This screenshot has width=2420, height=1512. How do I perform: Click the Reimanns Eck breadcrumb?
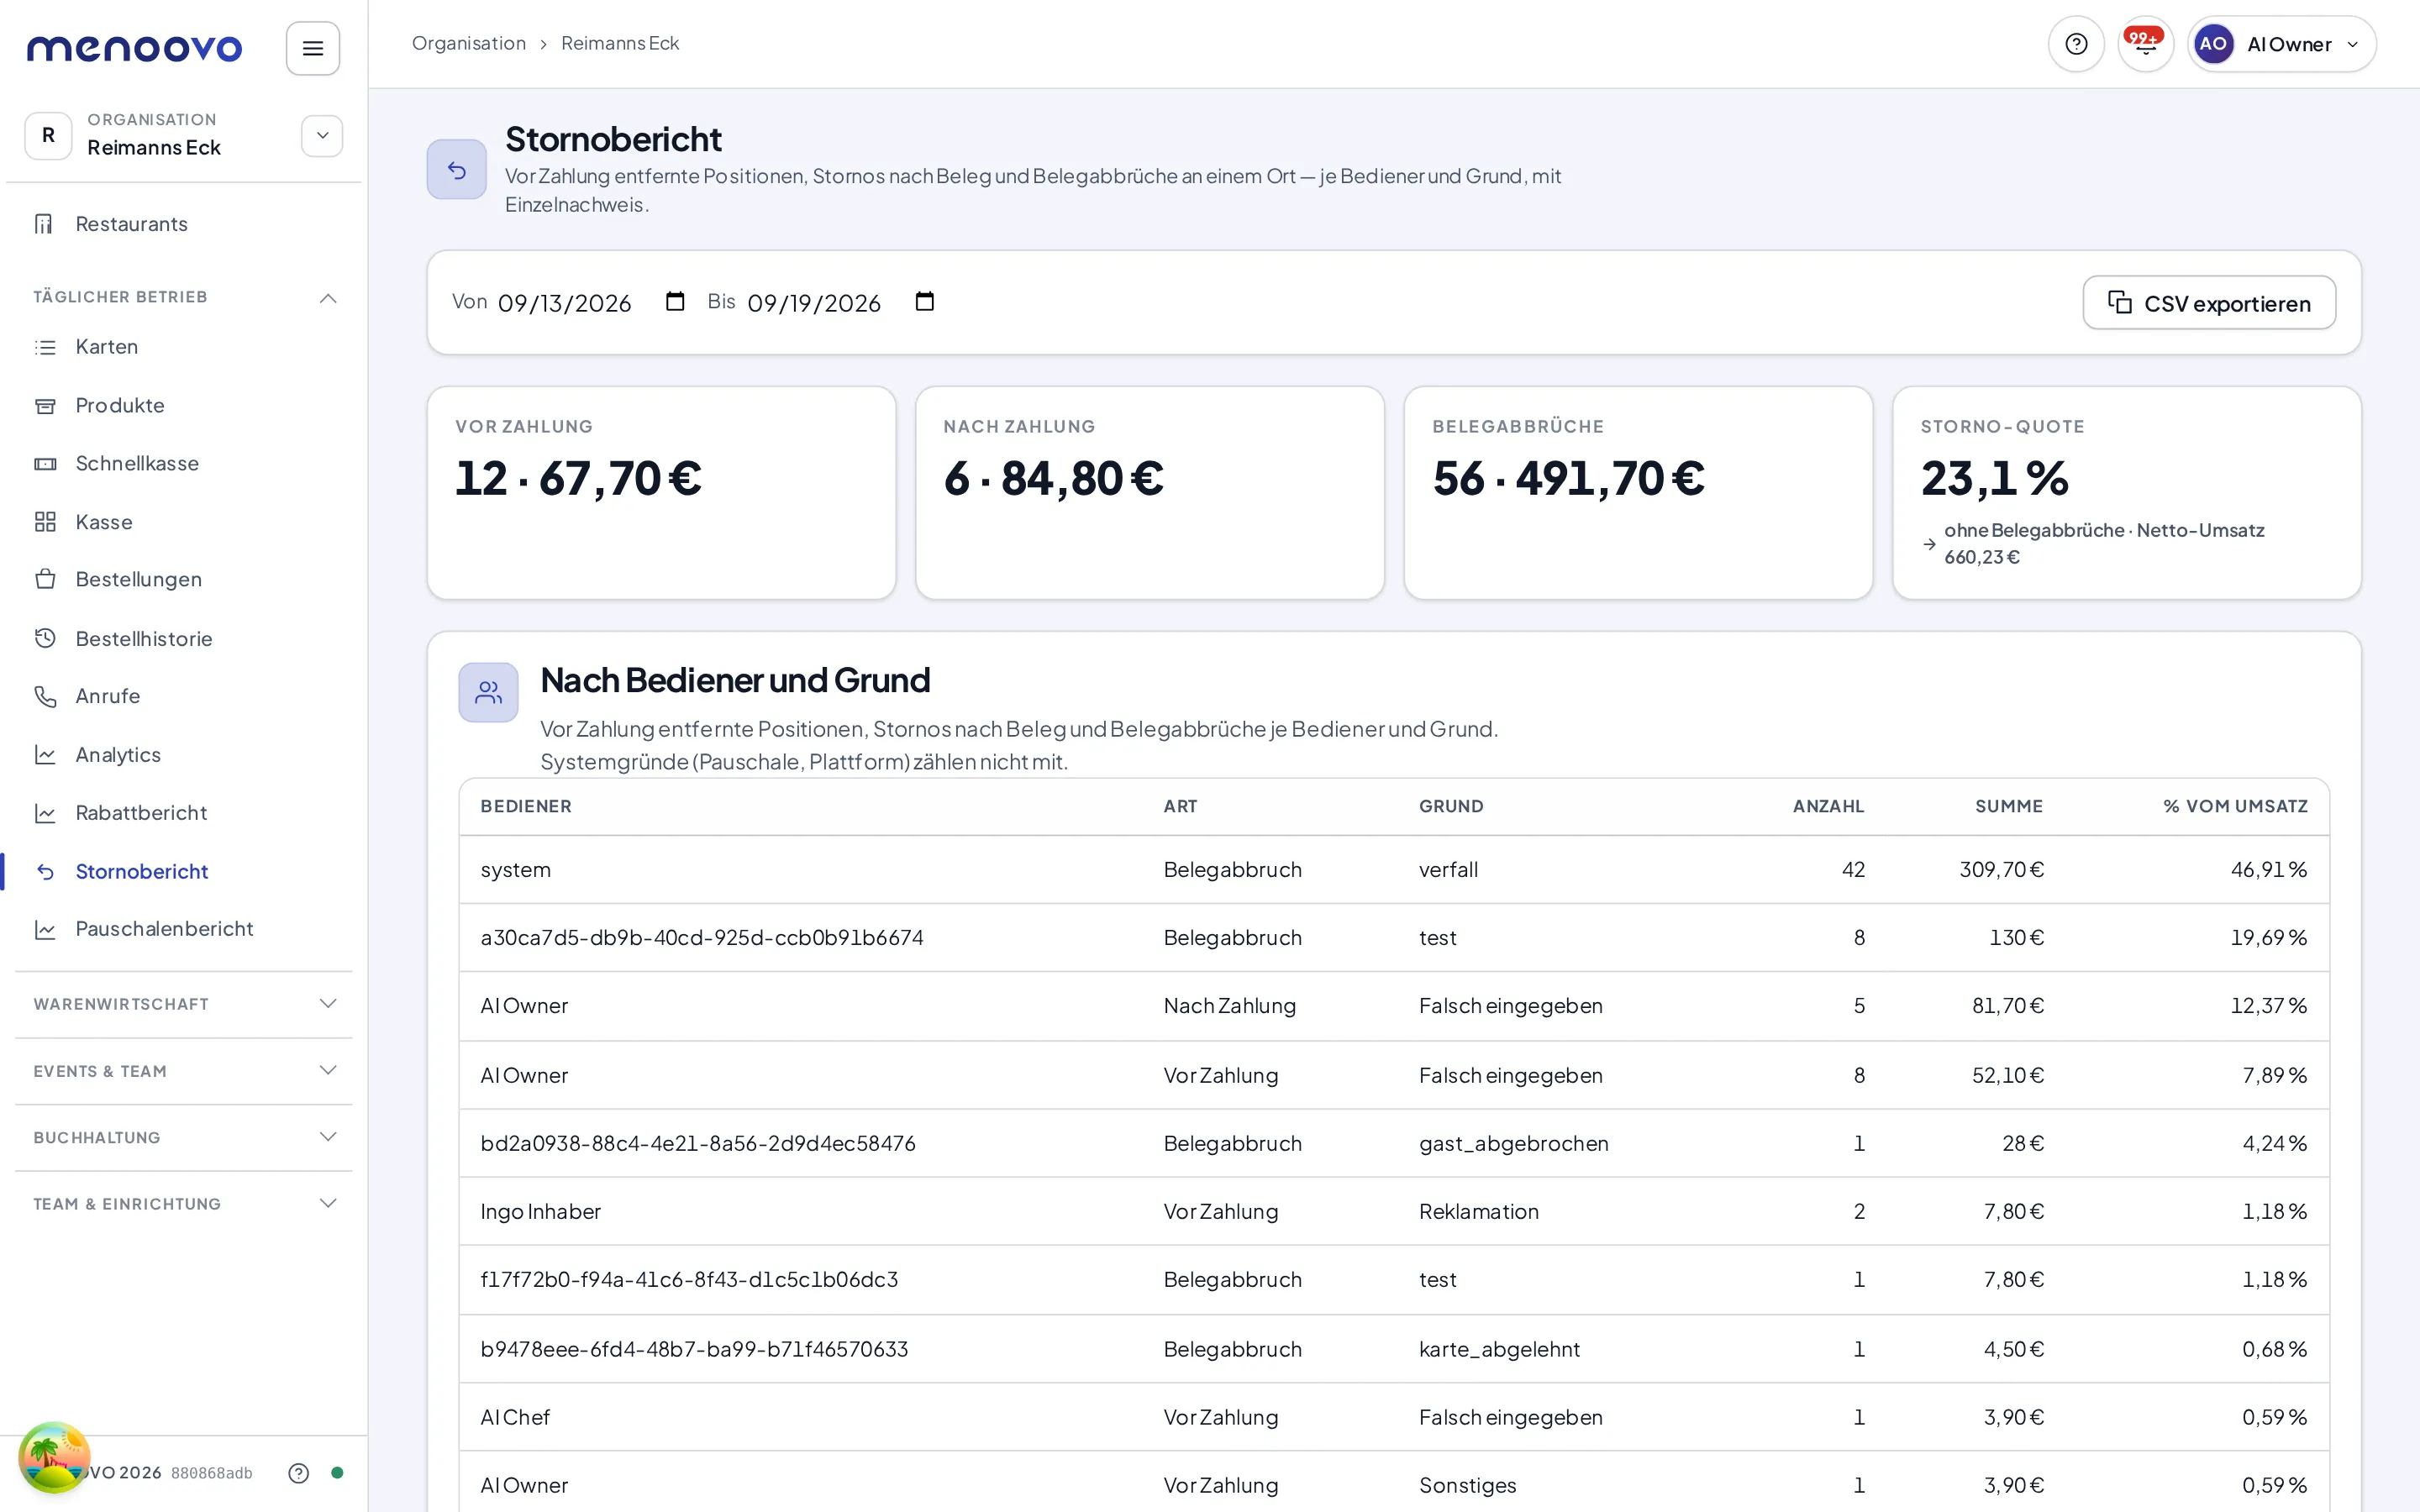tap(620, 43)
